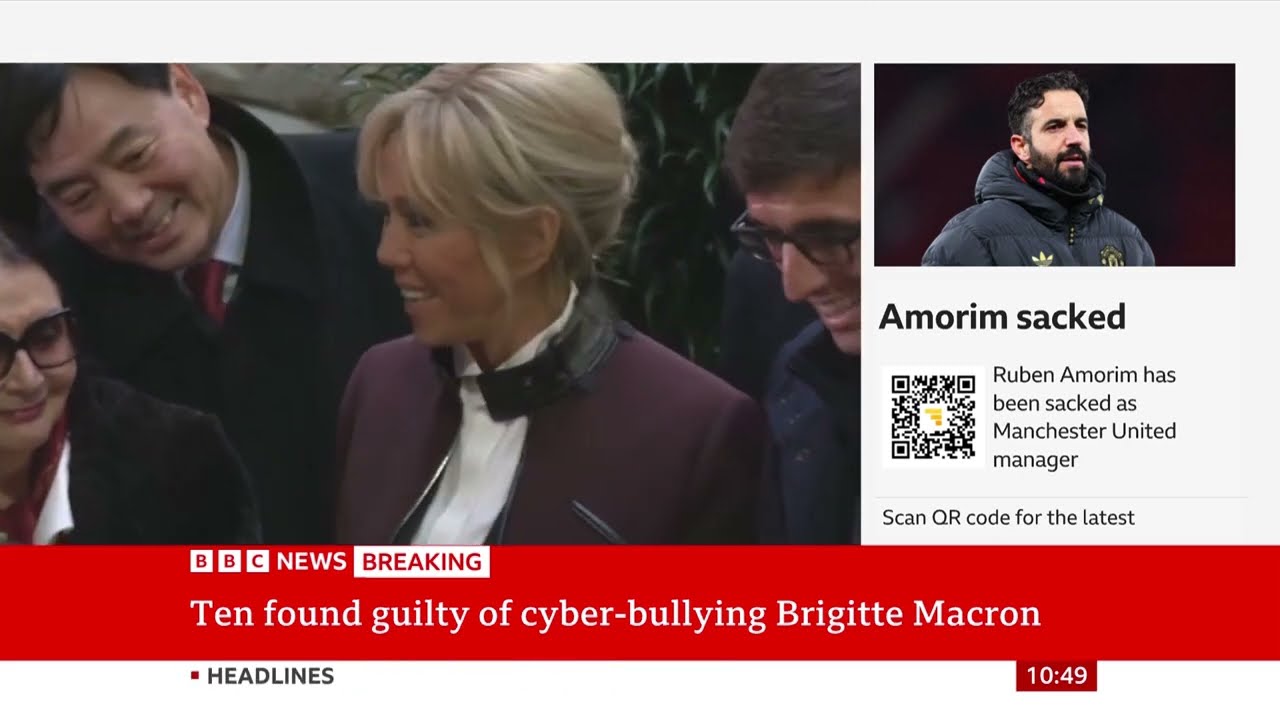Click the yellow mark inside QR code
Viewport: 1280px width, 720px height.
coord(934,417)
